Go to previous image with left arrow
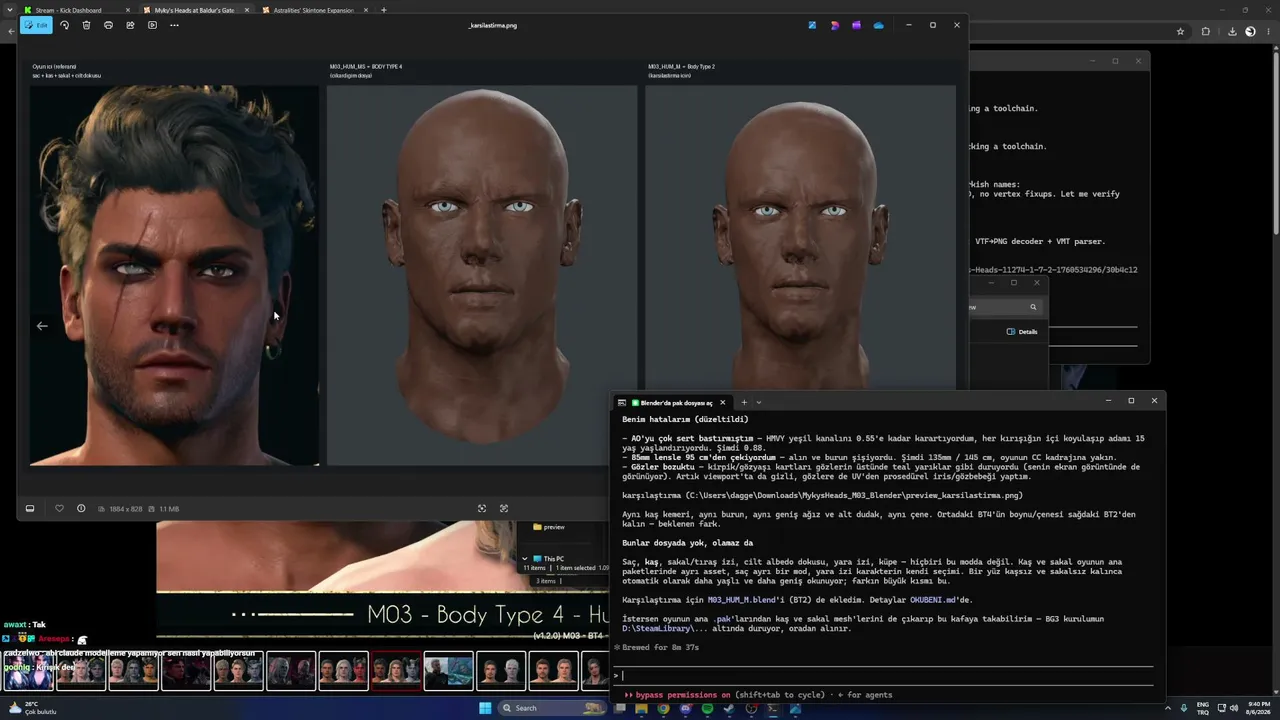Viewport: 1280px width, 720px height. pos(42,326)
